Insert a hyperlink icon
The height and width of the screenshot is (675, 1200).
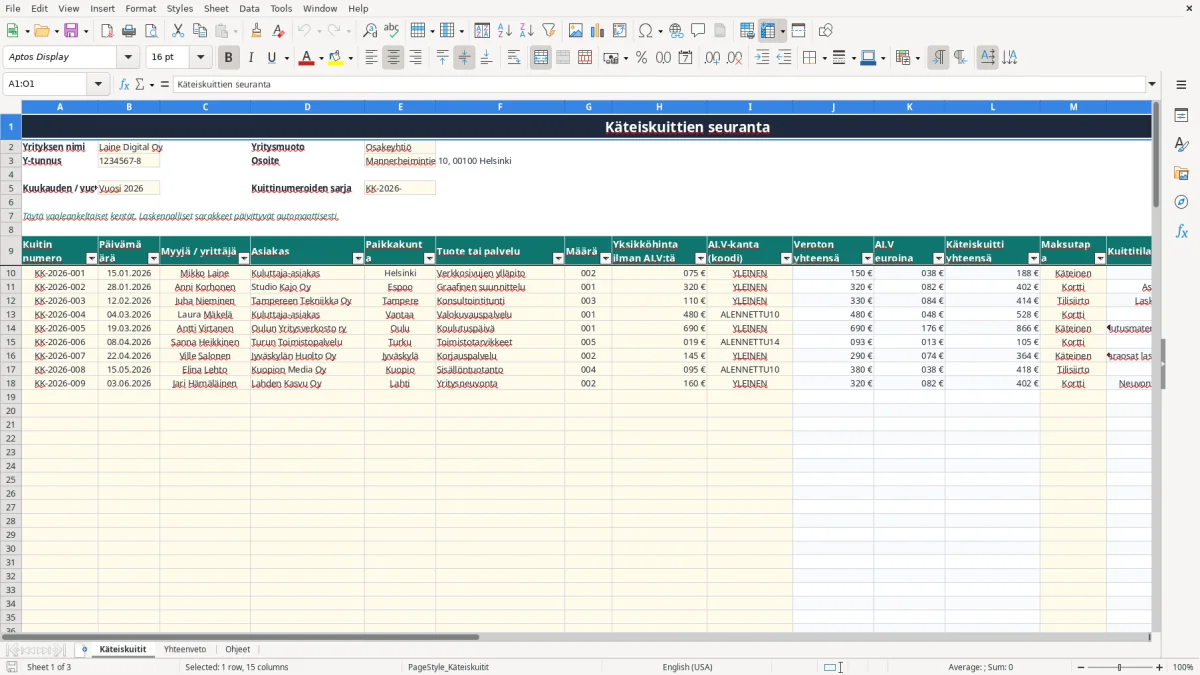click(x=676, y=31)
